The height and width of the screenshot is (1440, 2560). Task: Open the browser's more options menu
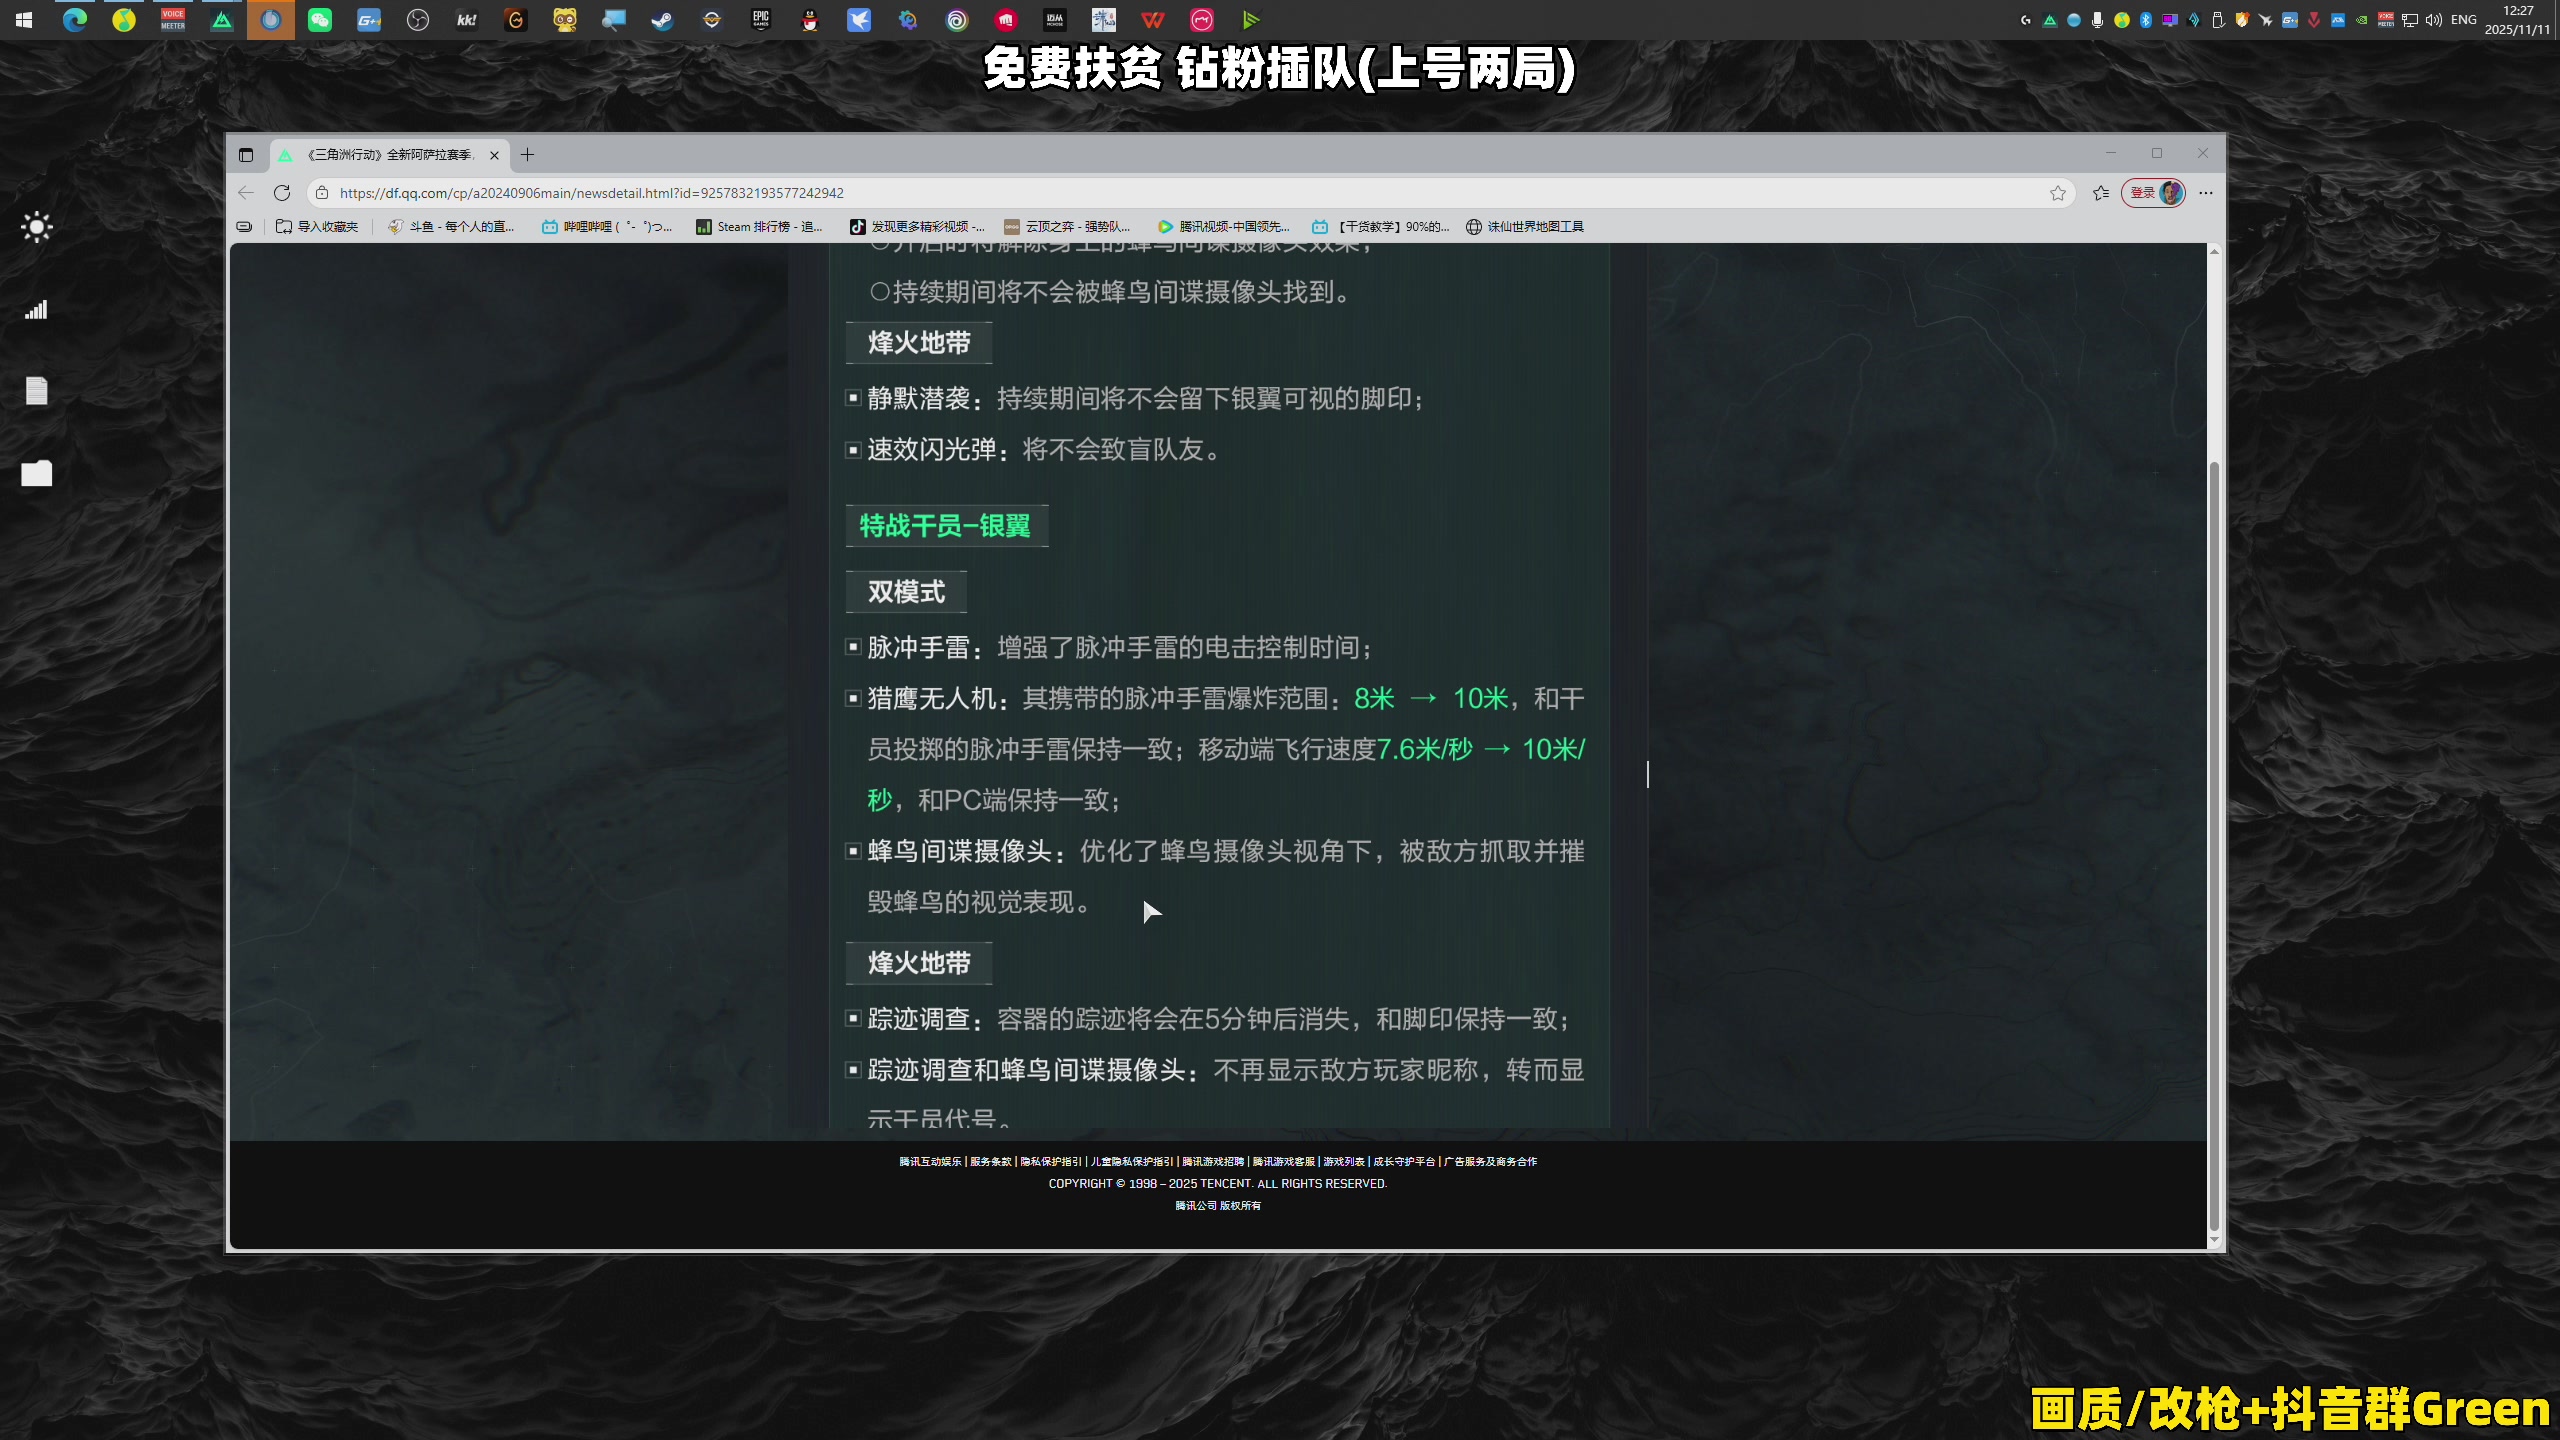[x=2206, y=193]
